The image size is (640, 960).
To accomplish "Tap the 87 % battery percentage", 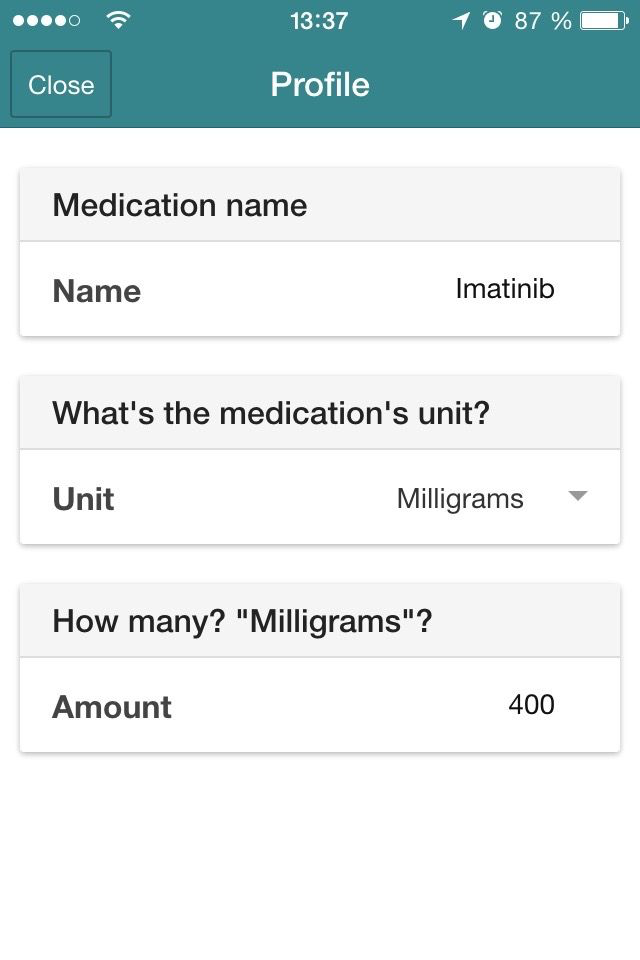I will click(x=543, y=21).
